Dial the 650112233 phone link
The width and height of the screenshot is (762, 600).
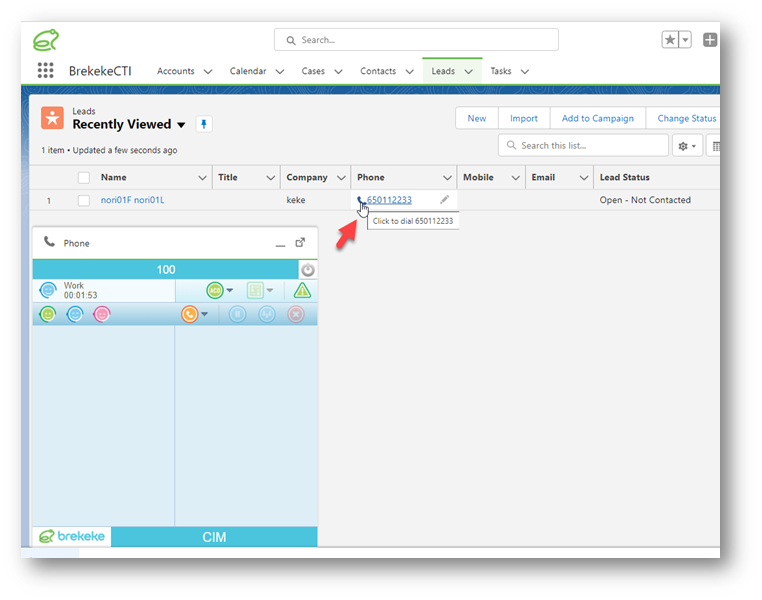tap(389, 200)
